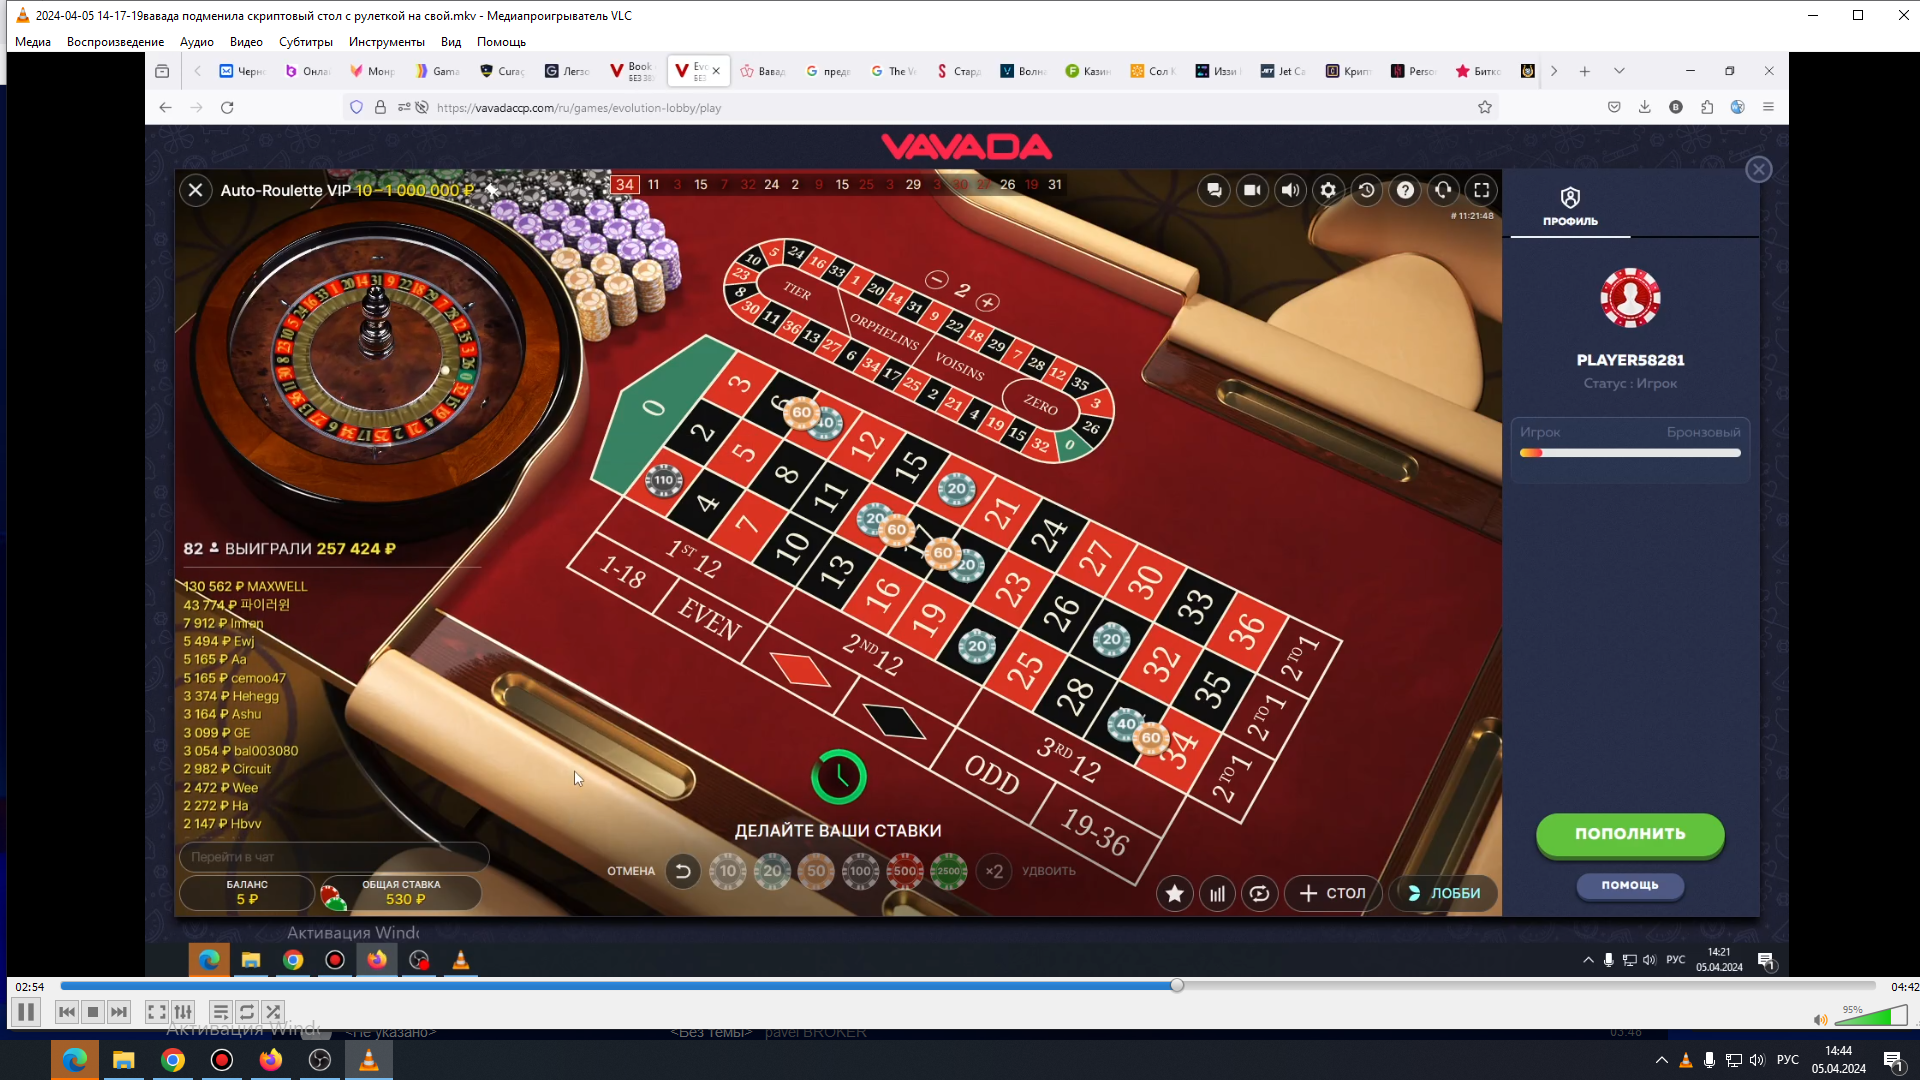Open the Субтитры menu in VLC
The image size is (1920, 1080).
306,42
